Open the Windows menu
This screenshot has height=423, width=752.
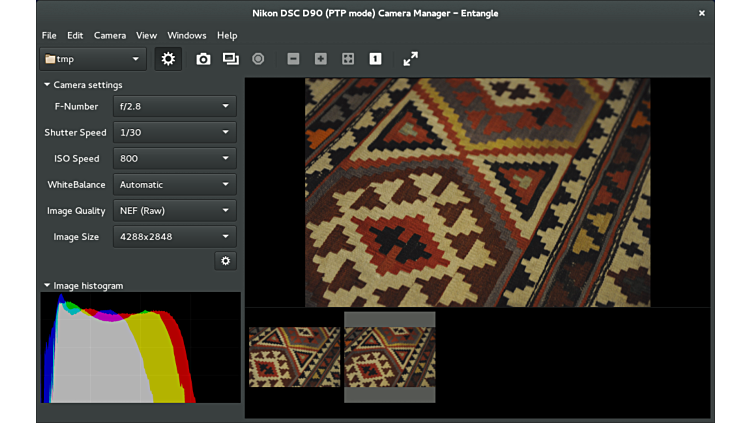click(x=187, y=35)
